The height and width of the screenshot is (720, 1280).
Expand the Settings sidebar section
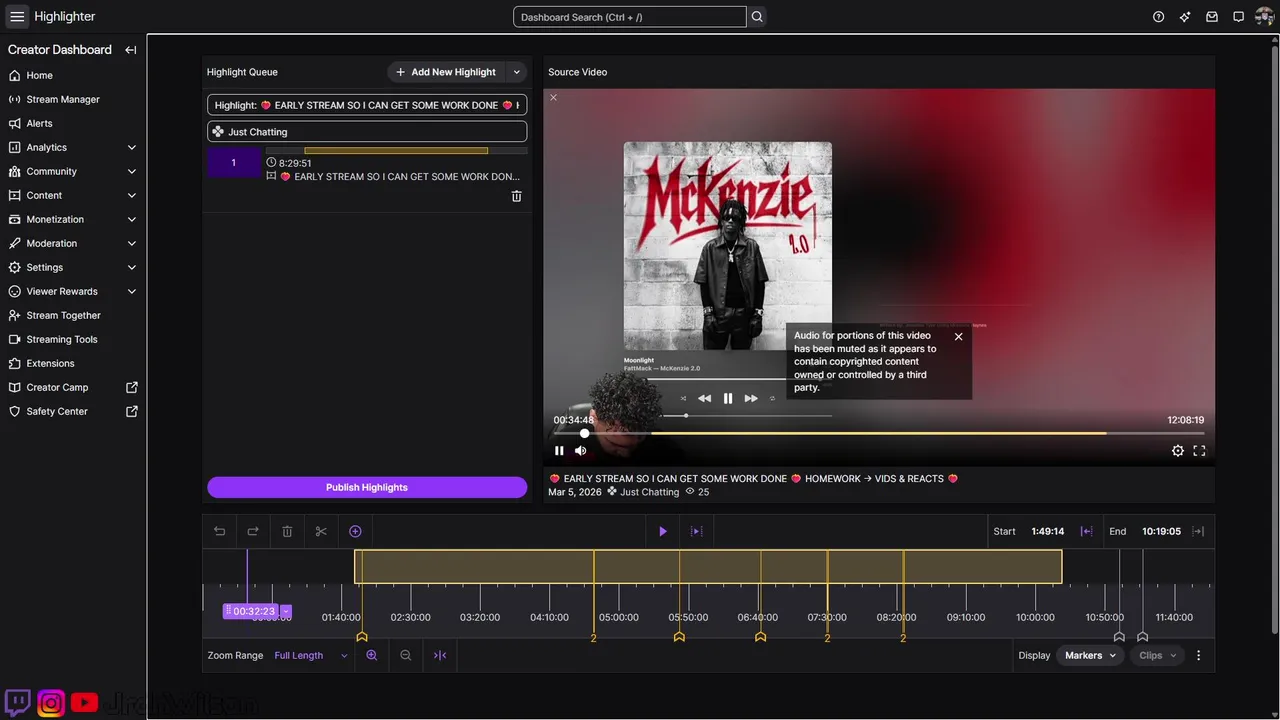click(x=132, y=267)
